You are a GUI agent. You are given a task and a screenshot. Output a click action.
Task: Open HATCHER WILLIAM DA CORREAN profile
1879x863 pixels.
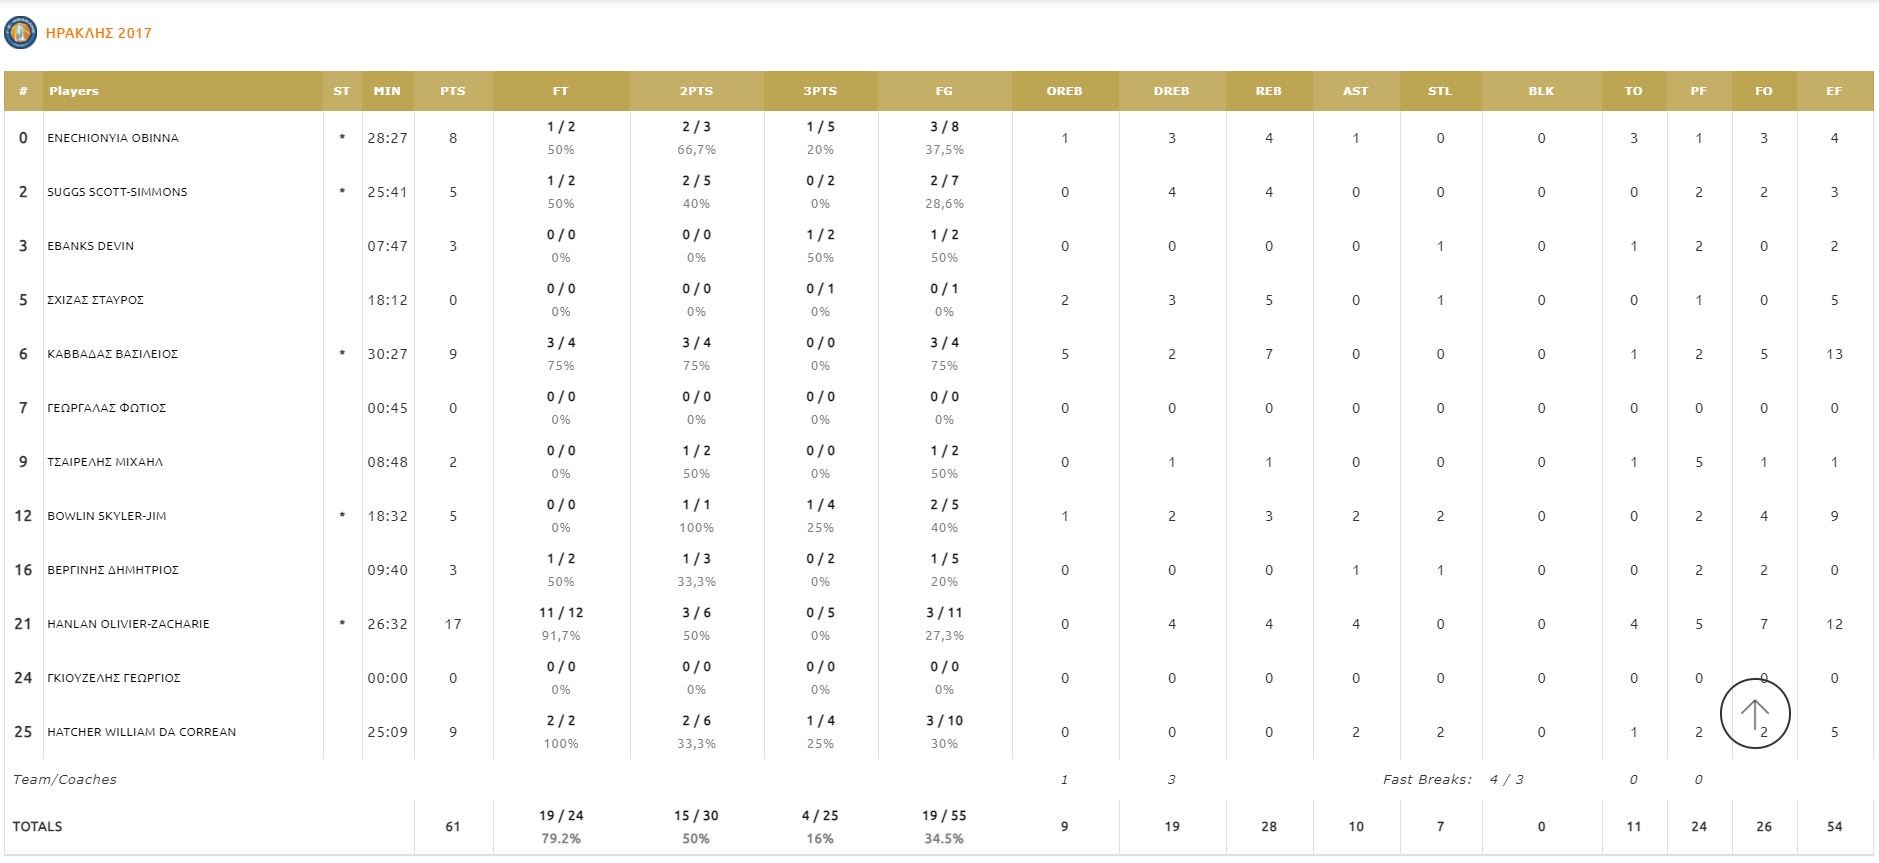pyautogui.click(x=141, y=732)
